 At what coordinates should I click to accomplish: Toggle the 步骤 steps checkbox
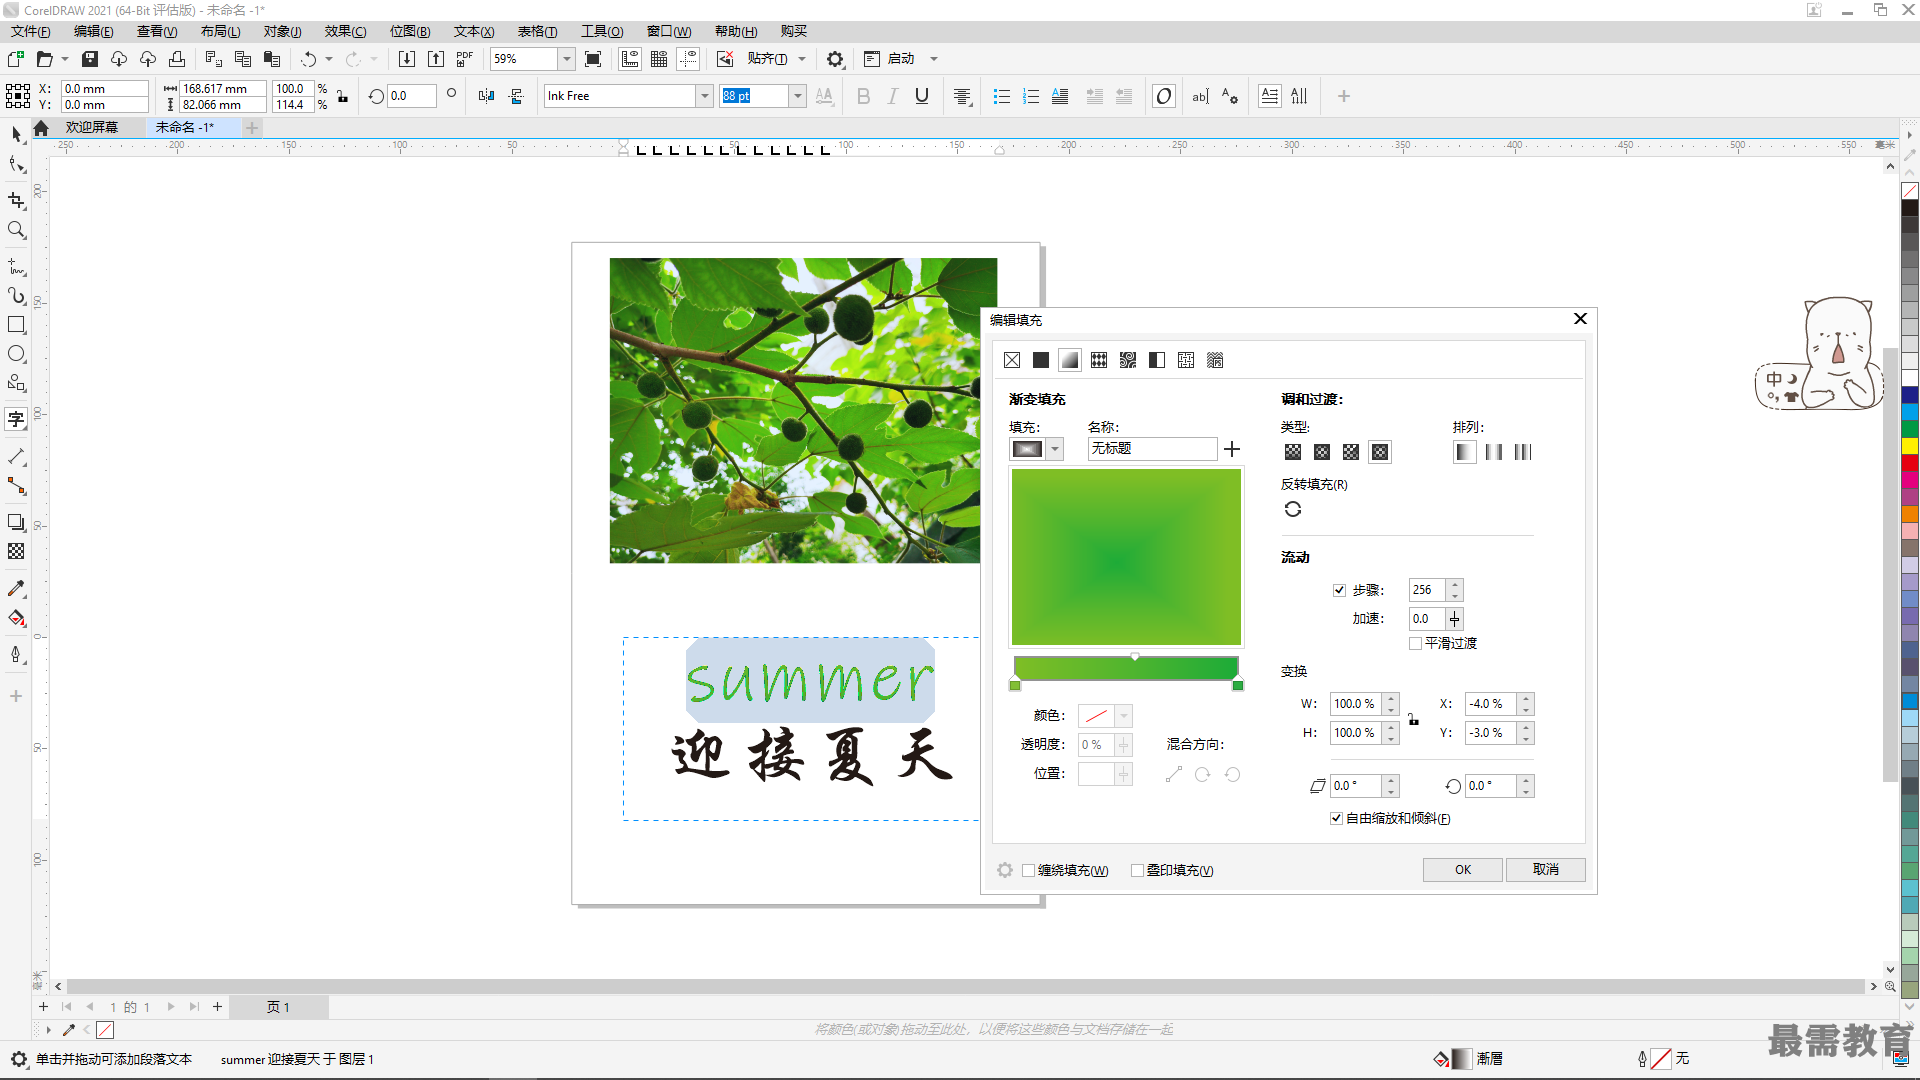point(1339,590)
